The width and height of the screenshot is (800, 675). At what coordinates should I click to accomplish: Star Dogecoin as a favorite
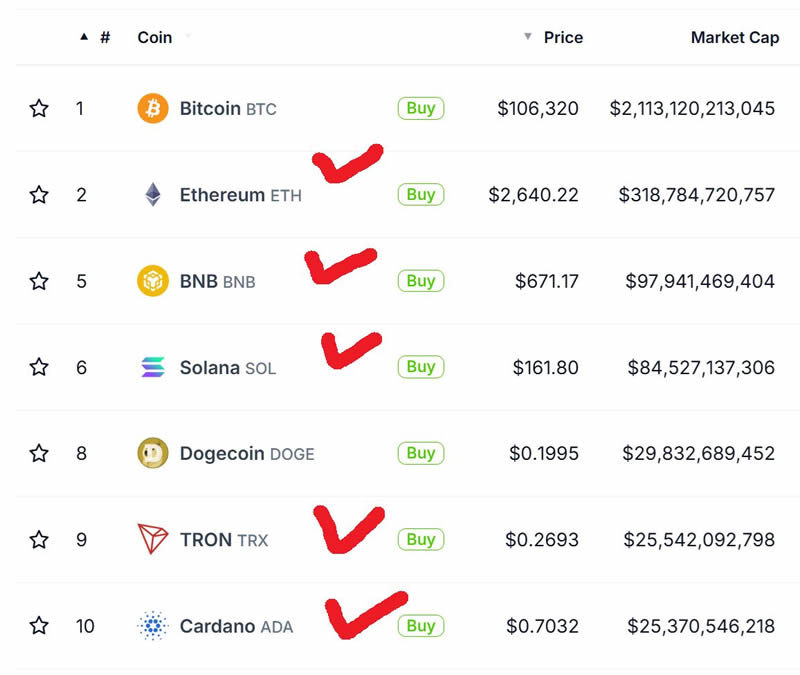point(39,454)
